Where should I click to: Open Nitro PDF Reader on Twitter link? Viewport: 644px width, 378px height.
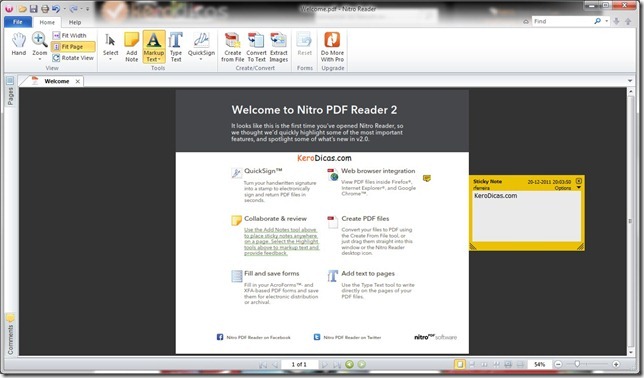coord(347,337)
